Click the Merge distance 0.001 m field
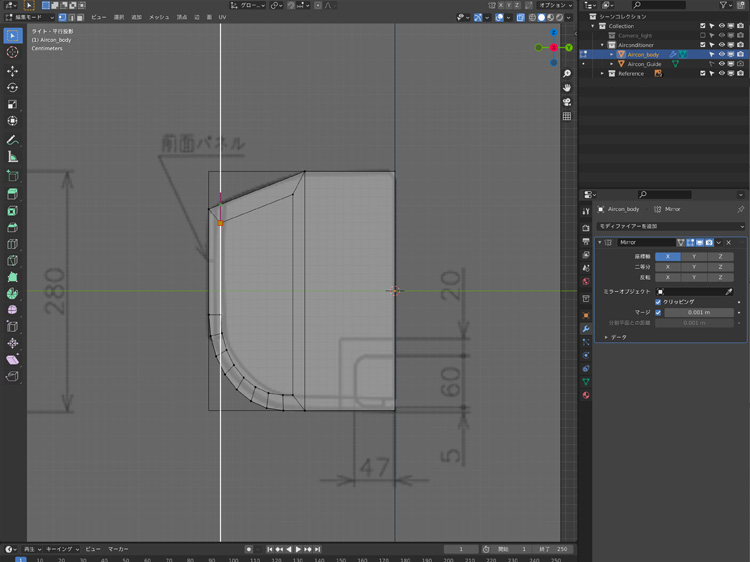 point(698,312)
